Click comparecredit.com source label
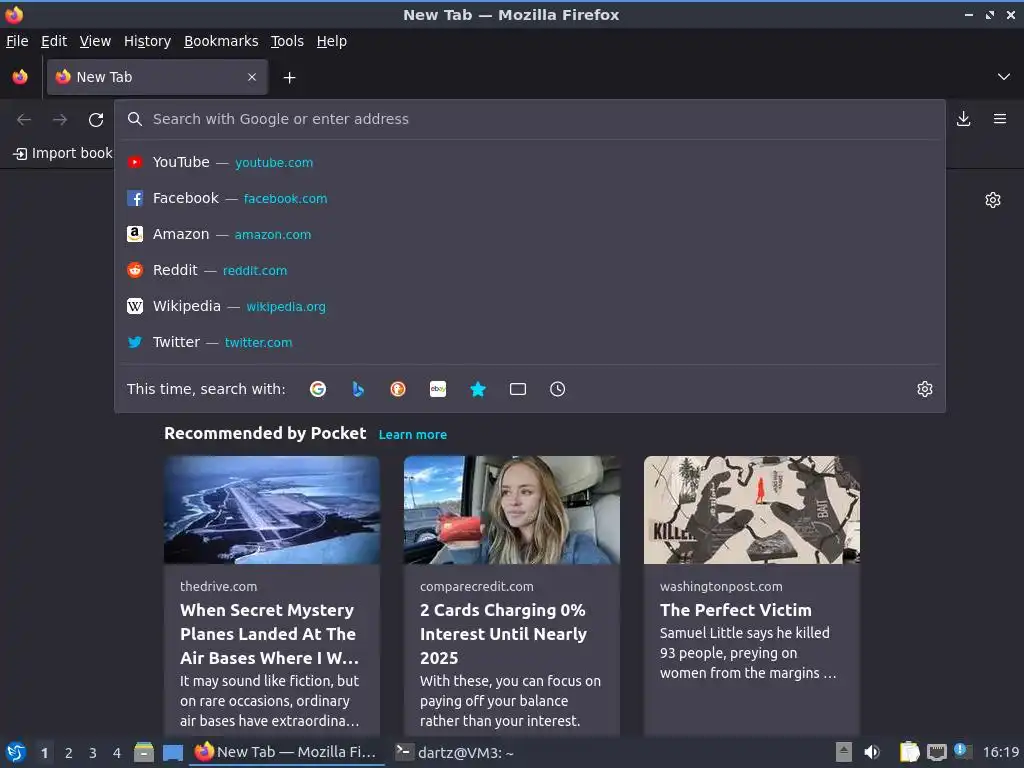Image resolution: width=1024 pixels, height=768 pixels. (x=477, y=586)
